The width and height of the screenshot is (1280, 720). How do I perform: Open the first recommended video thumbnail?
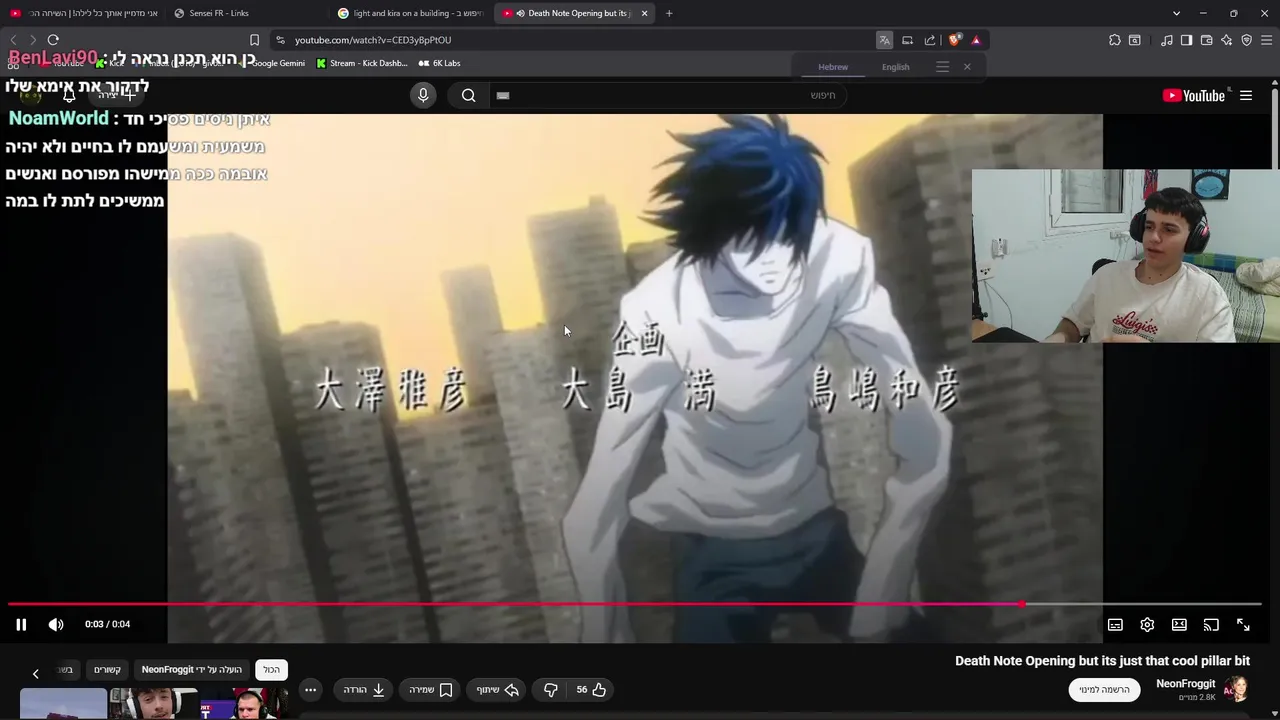coord(63,704)
